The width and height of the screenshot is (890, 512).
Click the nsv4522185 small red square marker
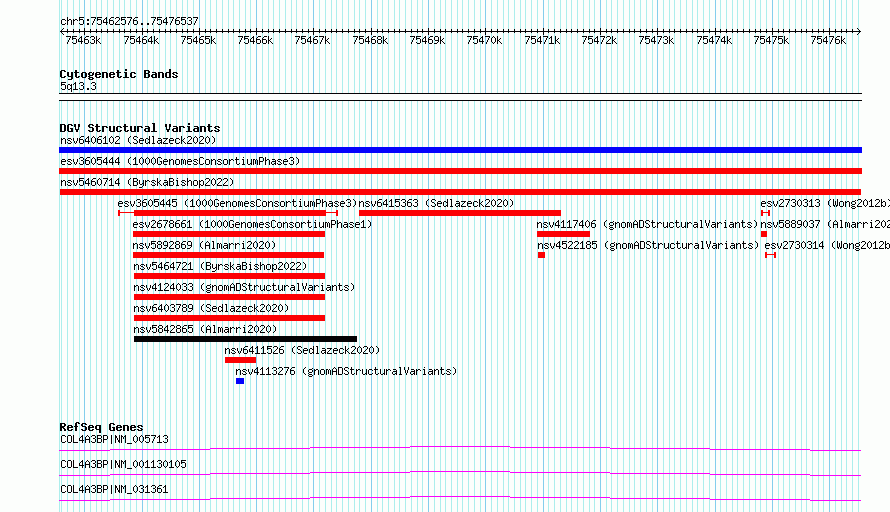coord(541,255)
